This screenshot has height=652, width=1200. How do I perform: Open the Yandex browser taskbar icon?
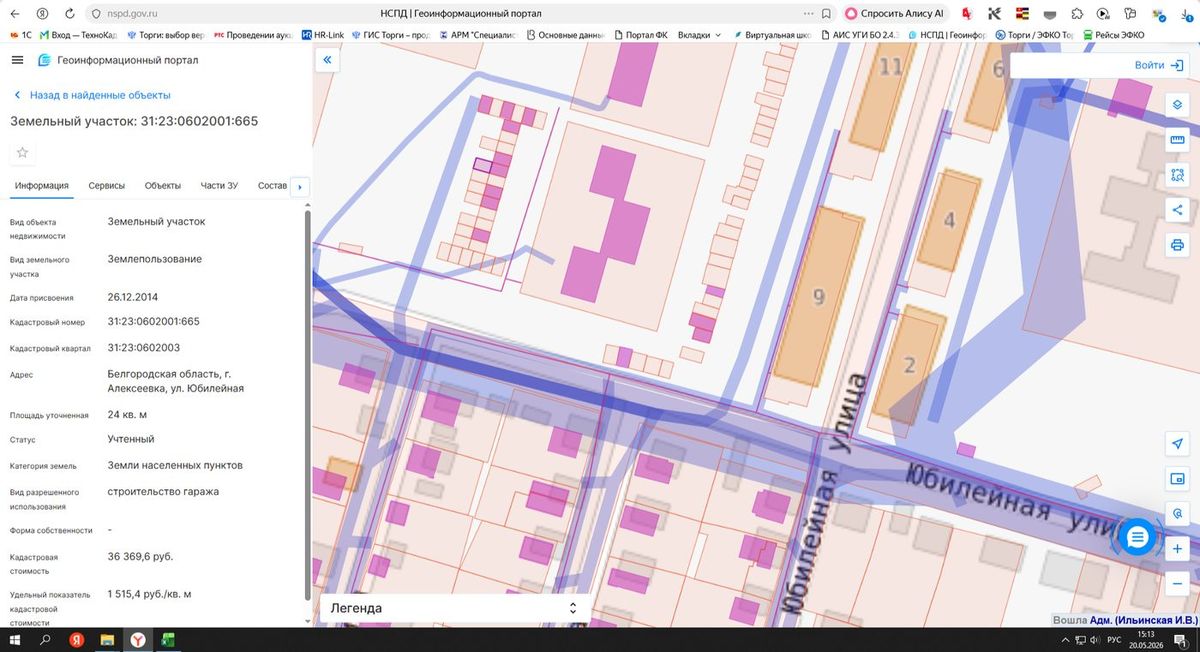pyautogui.click(x=137, y=640)
